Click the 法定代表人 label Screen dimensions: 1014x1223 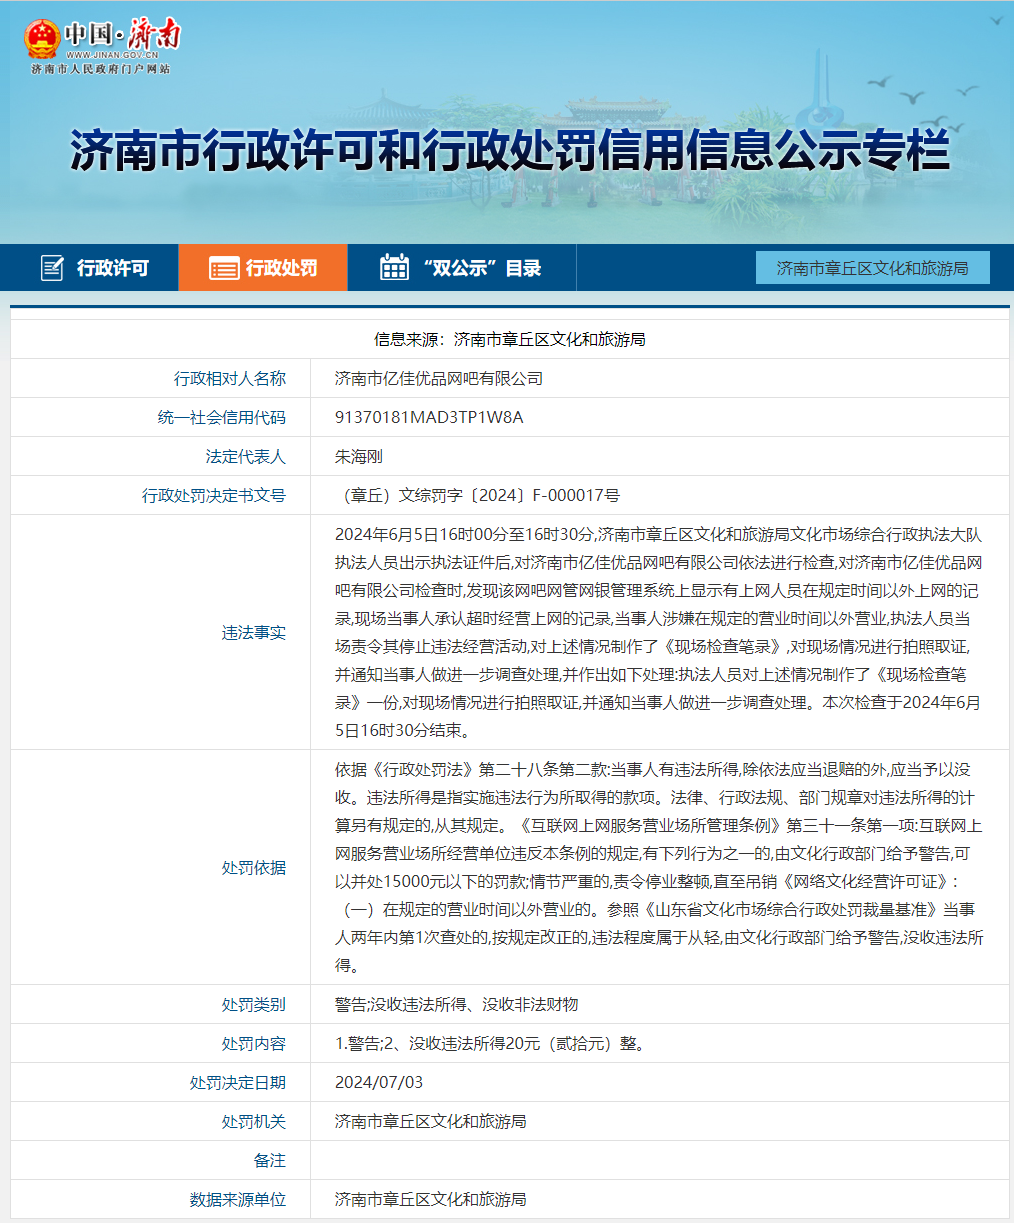[x=246, y=457]
